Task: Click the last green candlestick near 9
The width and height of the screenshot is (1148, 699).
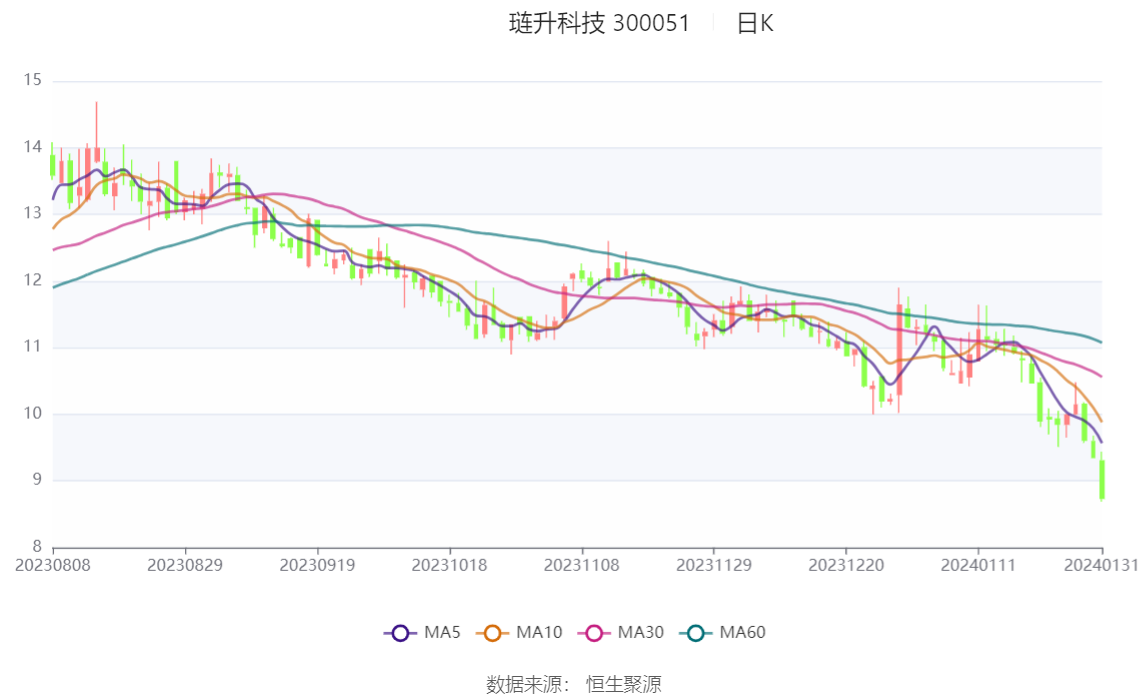Action: click(x=1102, y=479)
